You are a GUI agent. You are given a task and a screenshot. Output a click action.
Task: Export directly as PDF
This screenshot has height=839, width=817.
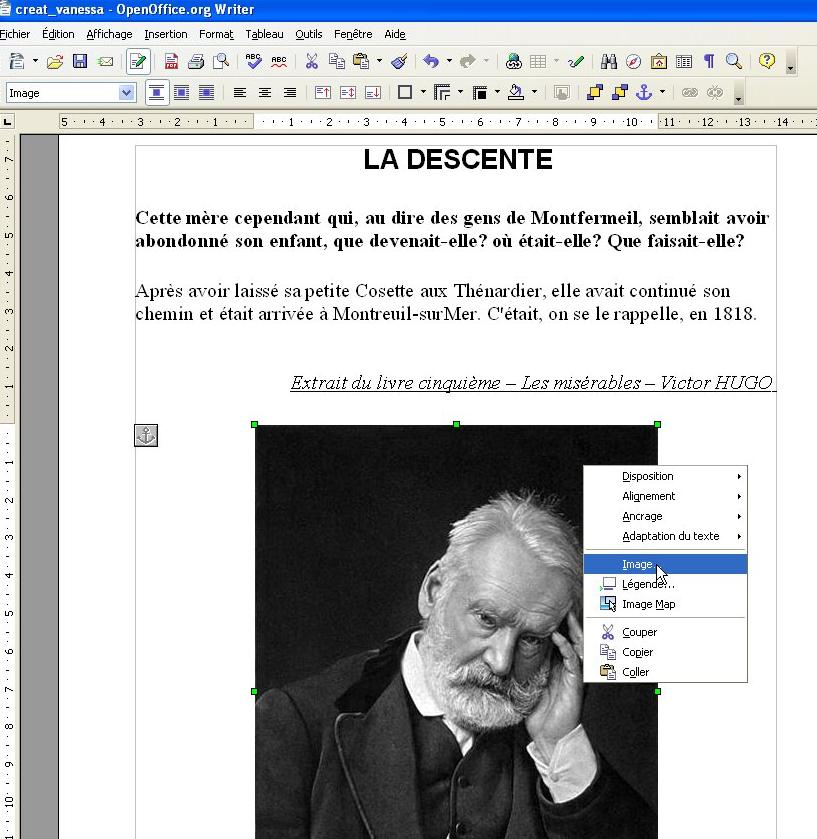(x=171, y=62)
